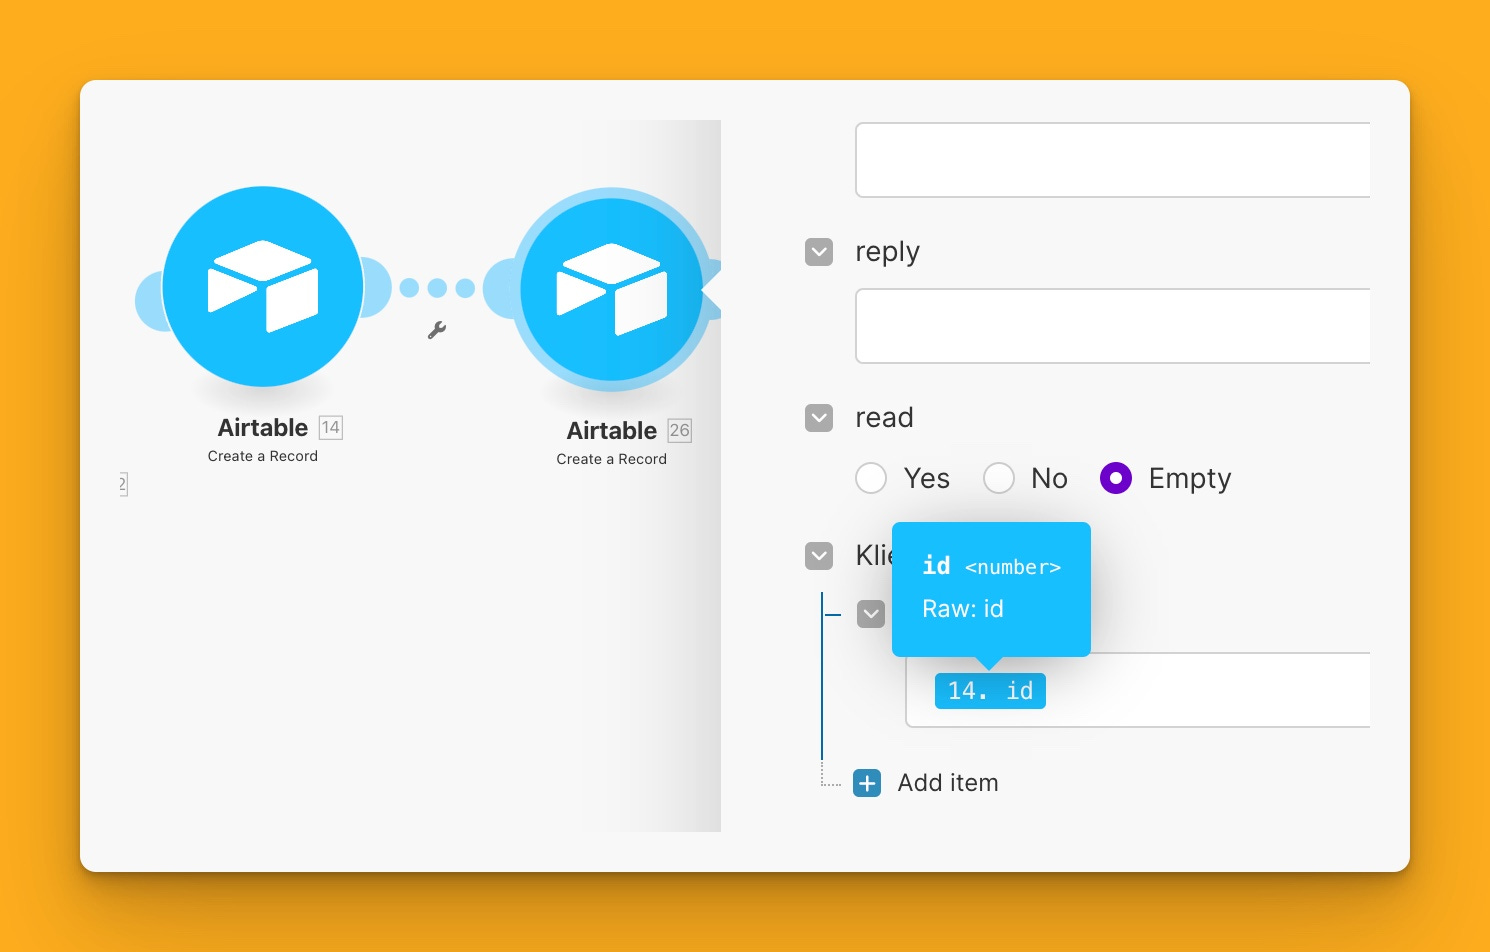
Task: Click module number badge 14
Action: 331,428
